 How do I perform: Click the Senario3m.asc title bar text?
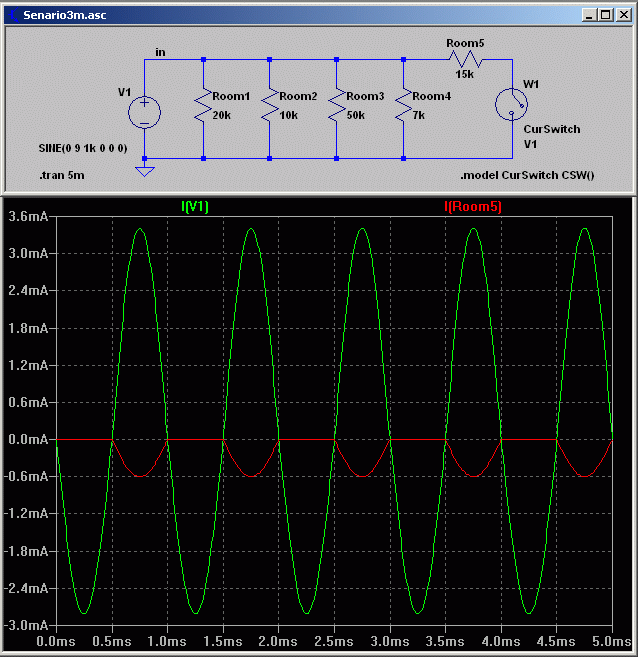pyautogui.click(x=65, y=15)
